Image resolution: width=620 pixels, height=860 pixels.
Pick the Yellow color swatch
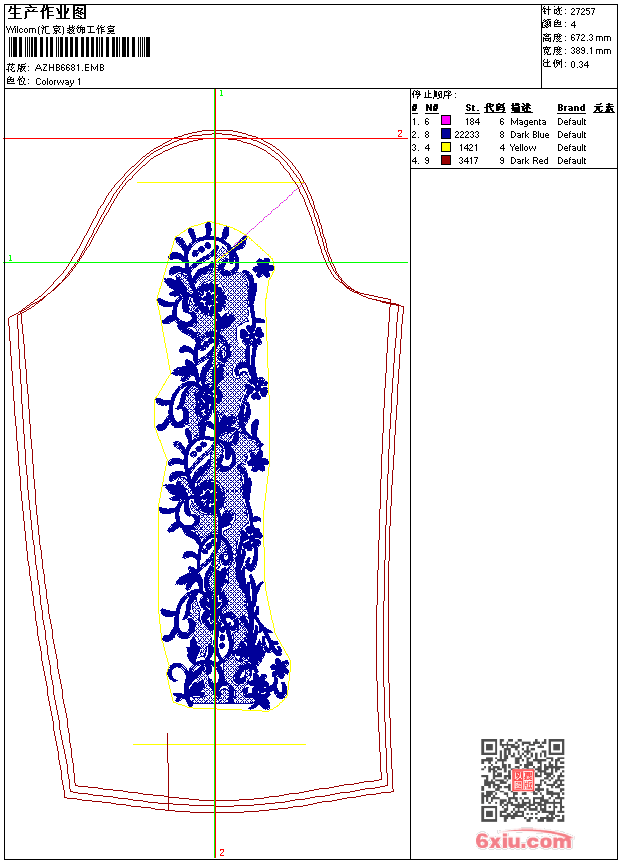tap(446, 147)
